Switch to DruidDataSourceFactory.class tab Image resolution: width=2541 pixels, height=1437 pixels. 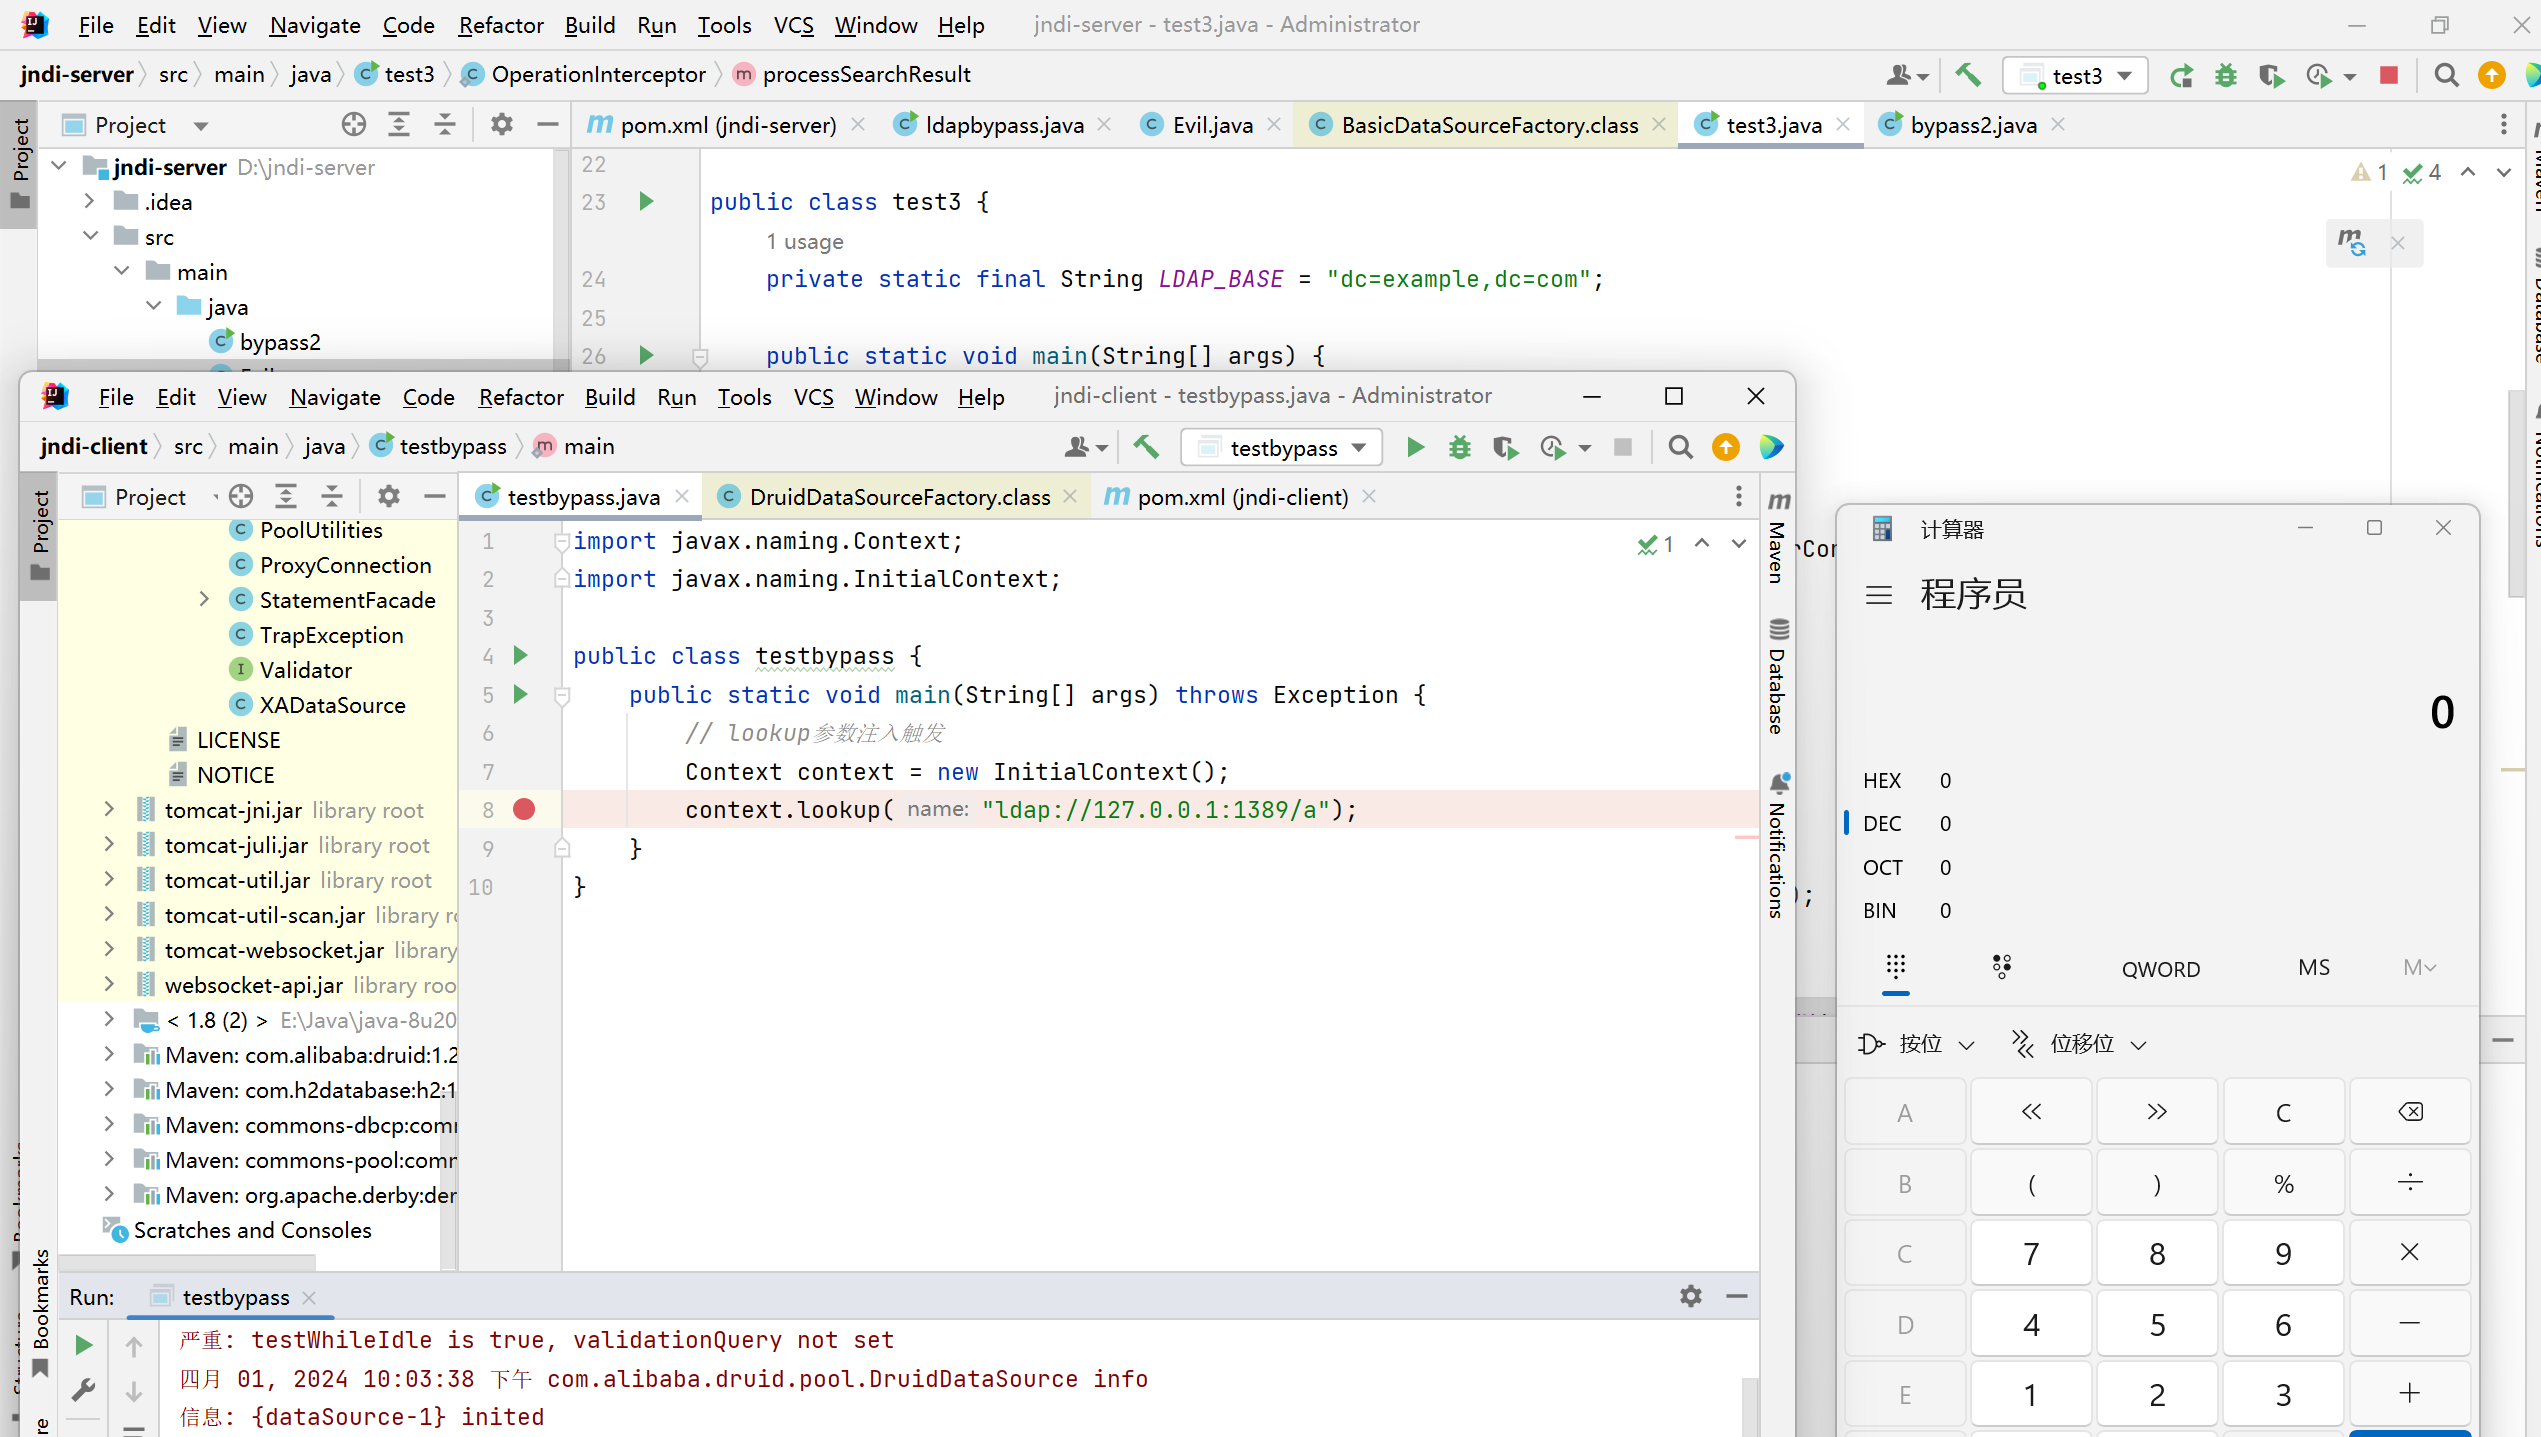coord(899,496)
